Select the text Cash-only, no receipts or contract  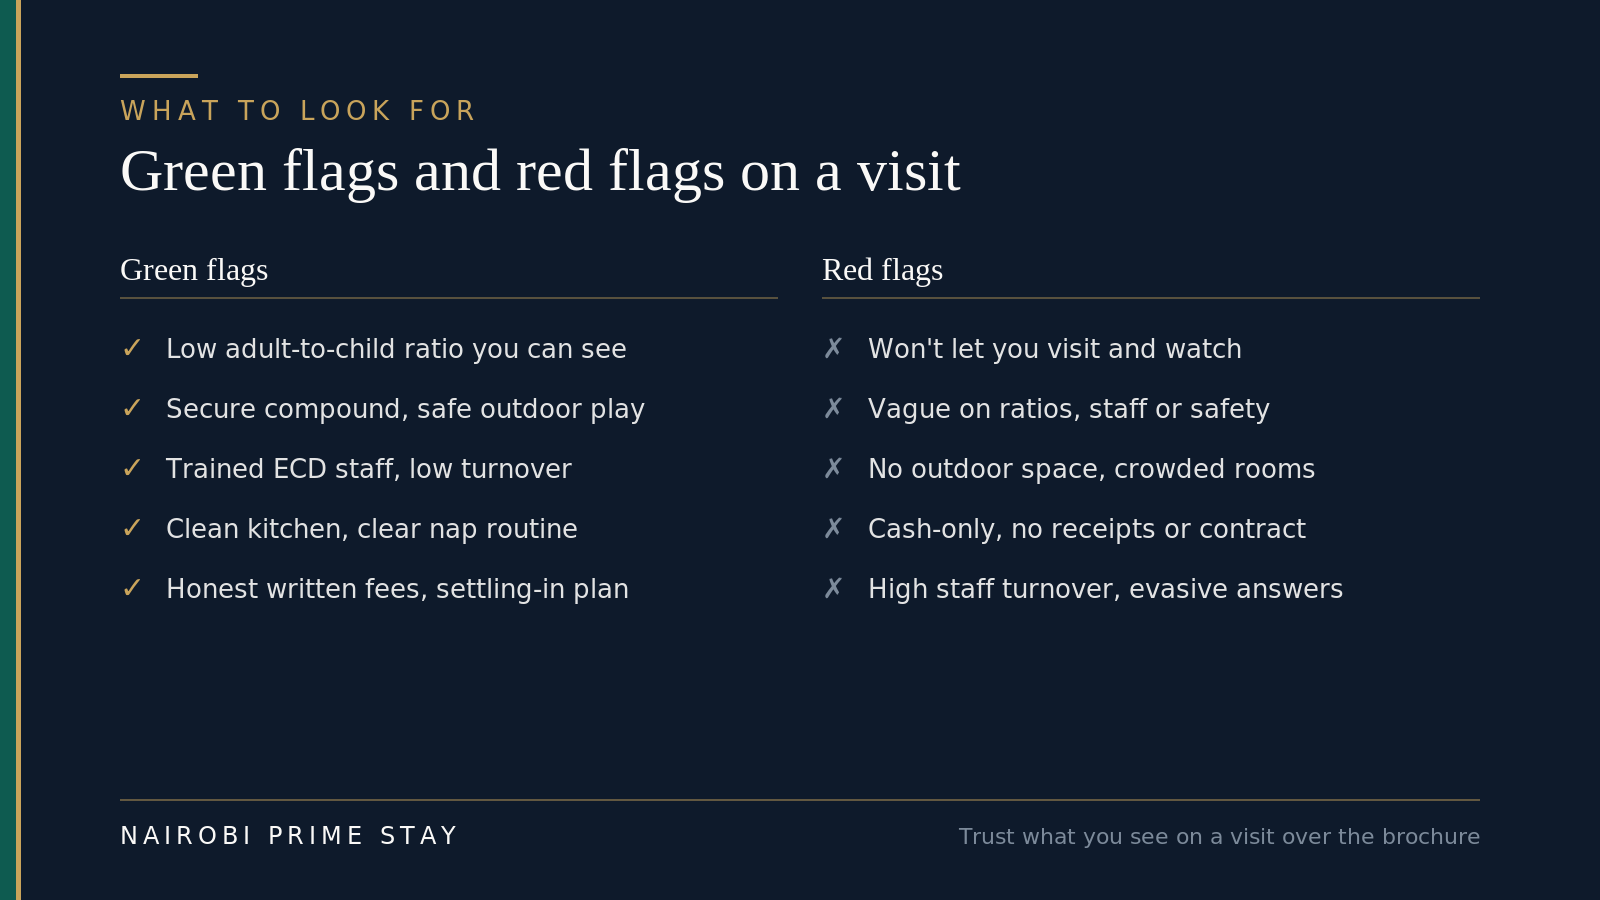click(x=1087, y=529)
